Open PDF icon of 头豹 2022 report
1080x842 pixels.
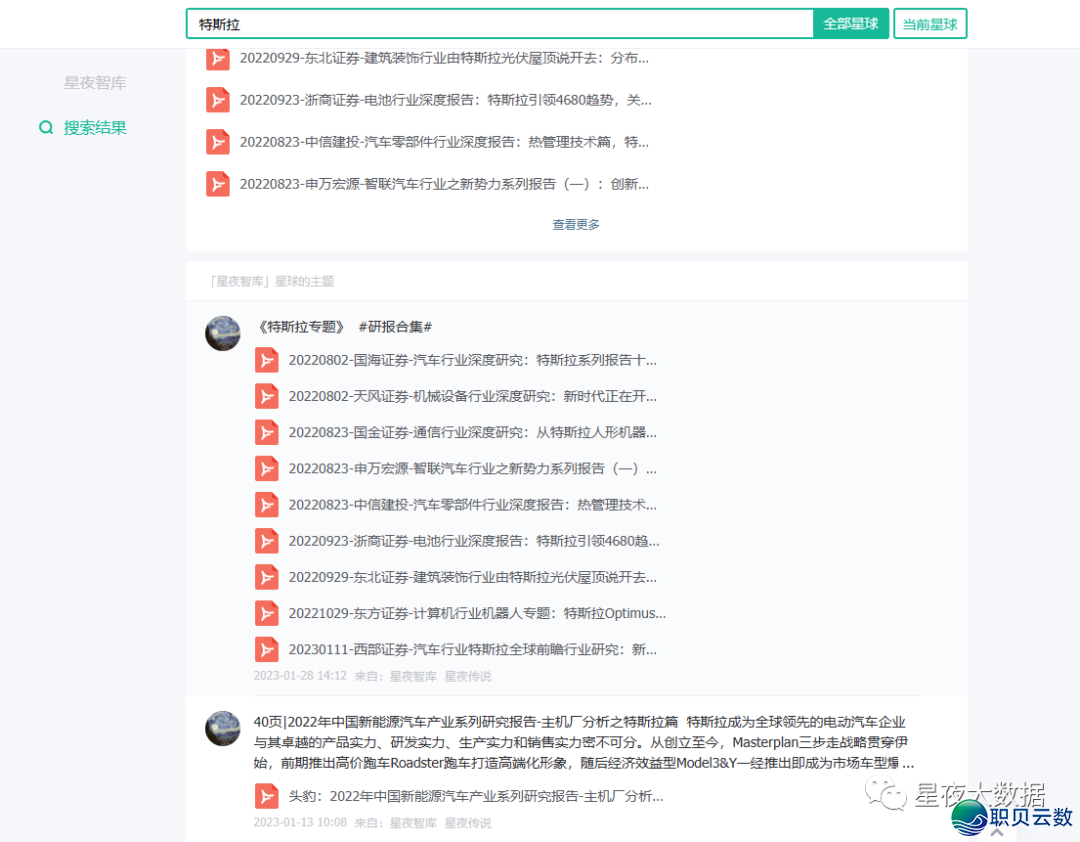coord(267,797)
